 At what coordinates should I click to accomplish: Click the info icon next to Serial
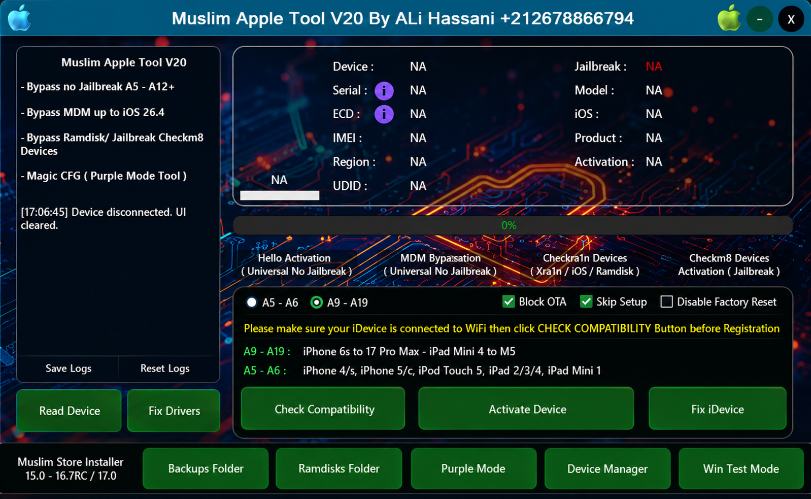(384, 90)
